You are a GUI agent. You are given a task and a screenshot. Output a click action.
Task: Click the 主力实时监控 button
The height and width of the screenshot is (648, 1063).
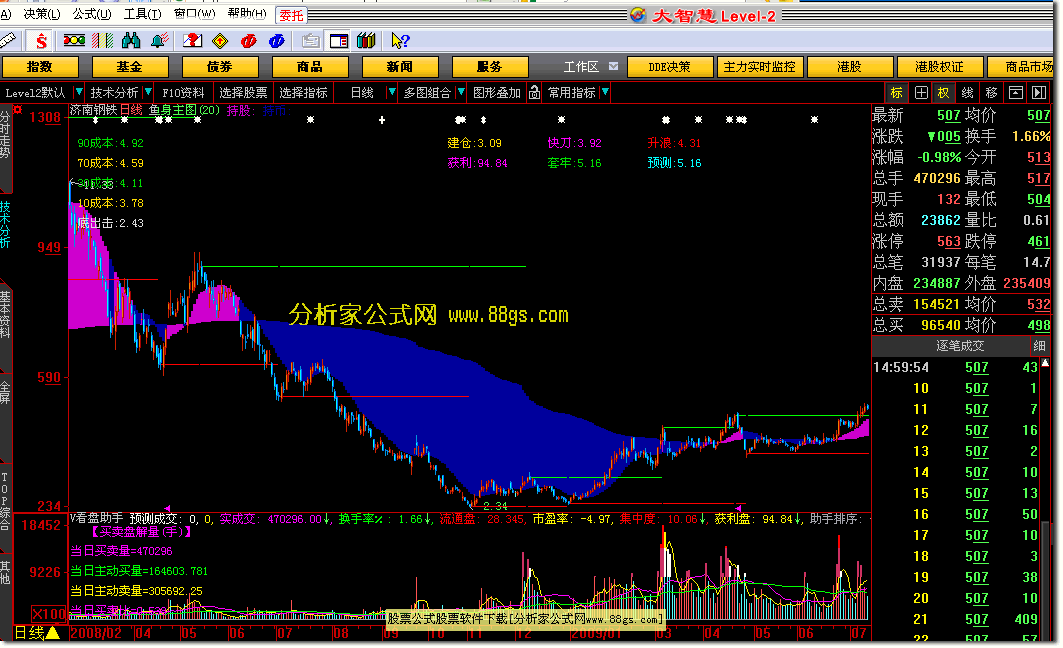click(759, 66)
